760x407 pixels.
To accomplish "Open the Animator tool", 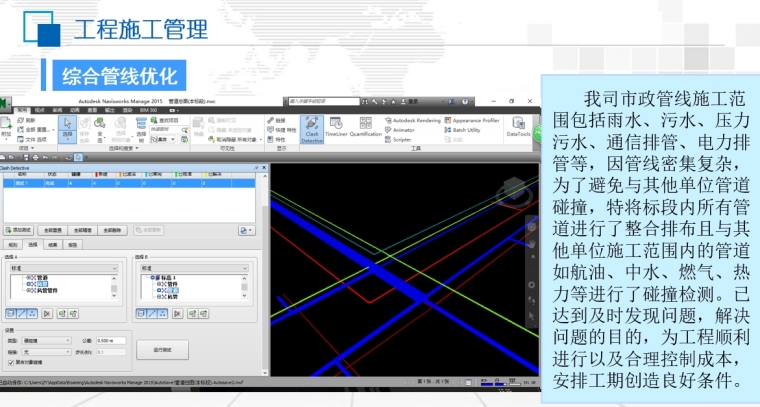I will point(402,130).
